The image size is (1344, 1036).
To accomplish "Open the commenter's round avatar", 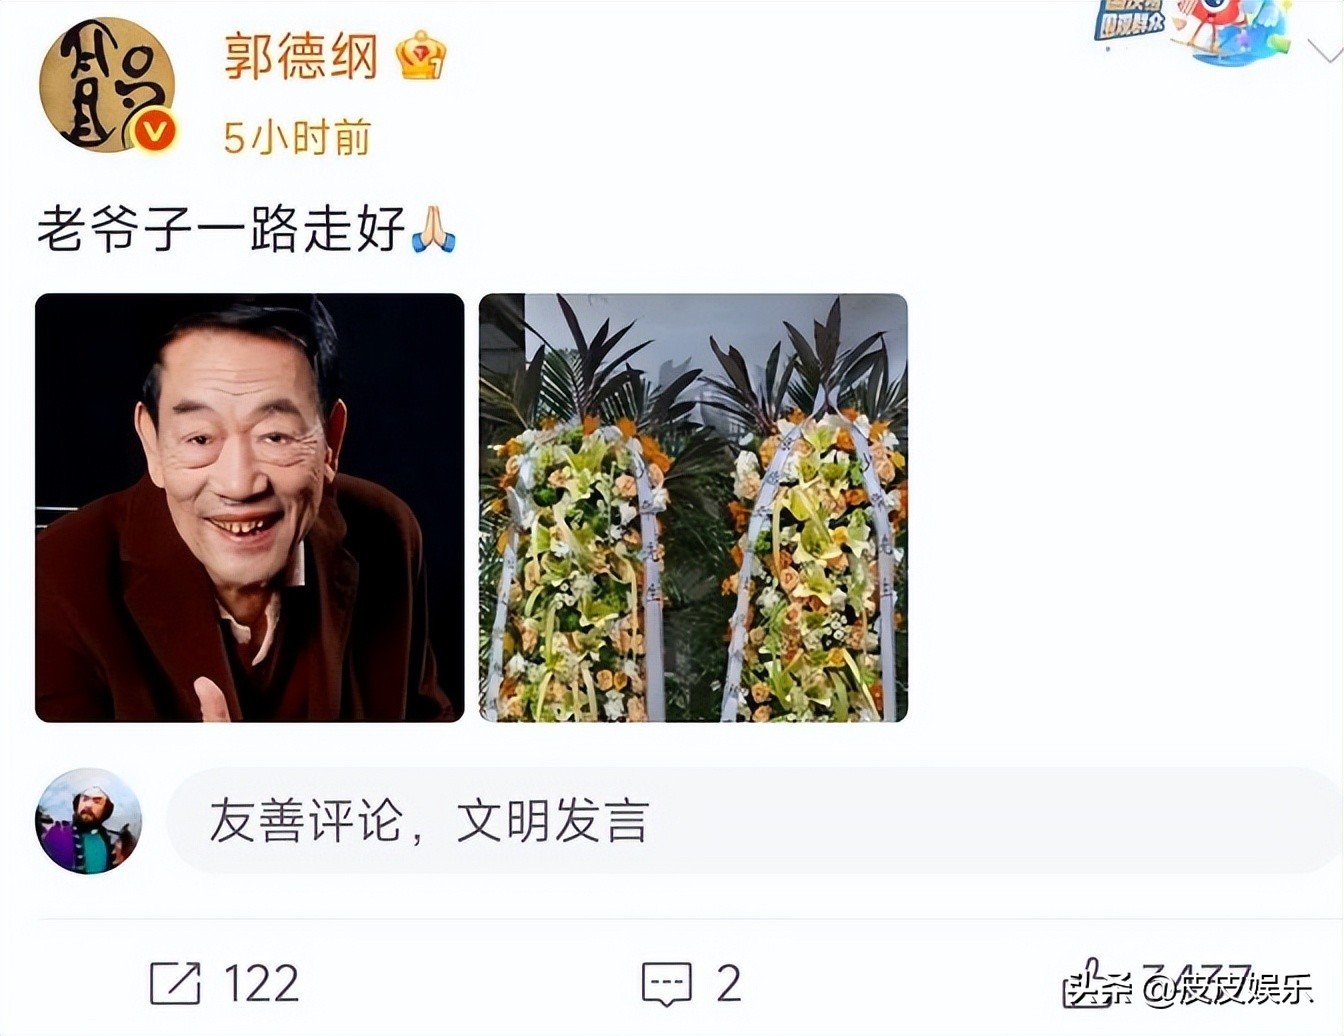I will [88, 821].
